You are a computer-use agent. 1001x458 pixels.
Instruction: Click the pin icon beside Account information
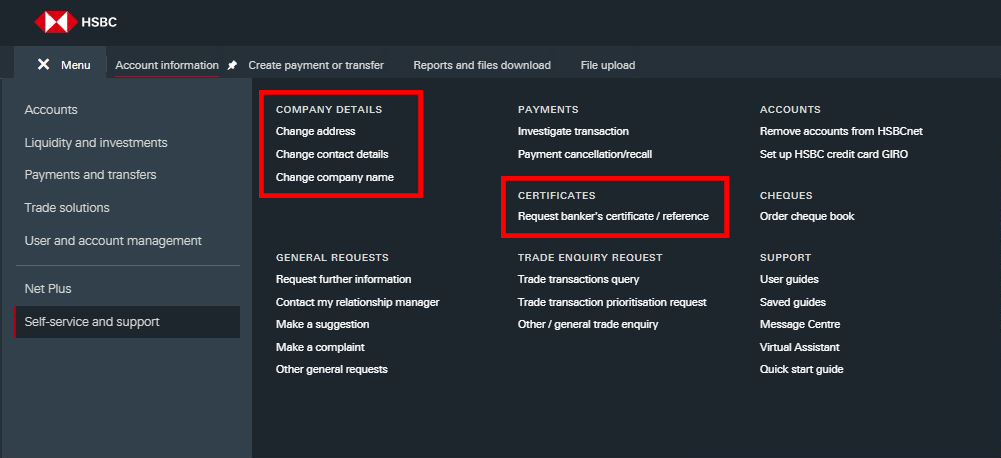[232, 65]
